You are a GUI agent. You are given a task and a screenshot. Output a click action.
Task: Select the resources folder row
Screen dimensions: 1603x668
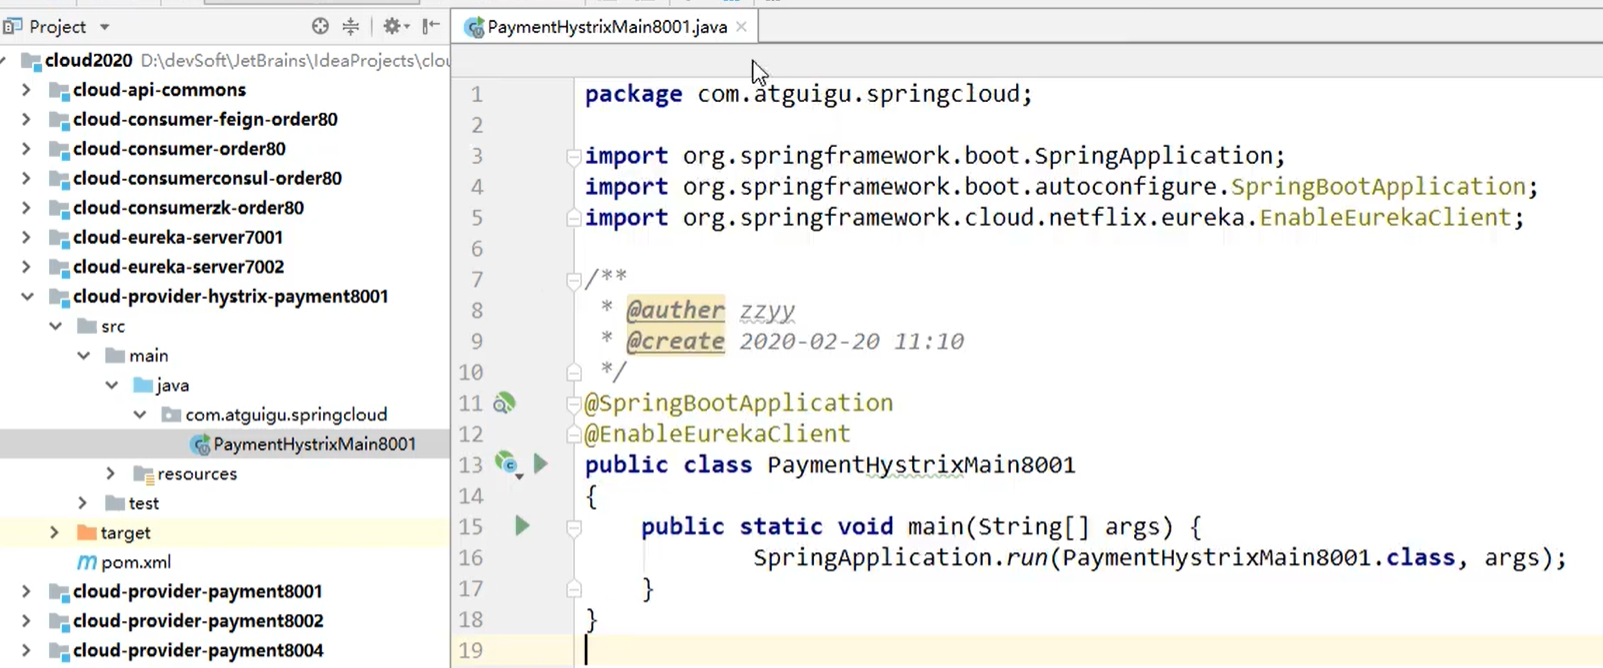pos(225,474)
